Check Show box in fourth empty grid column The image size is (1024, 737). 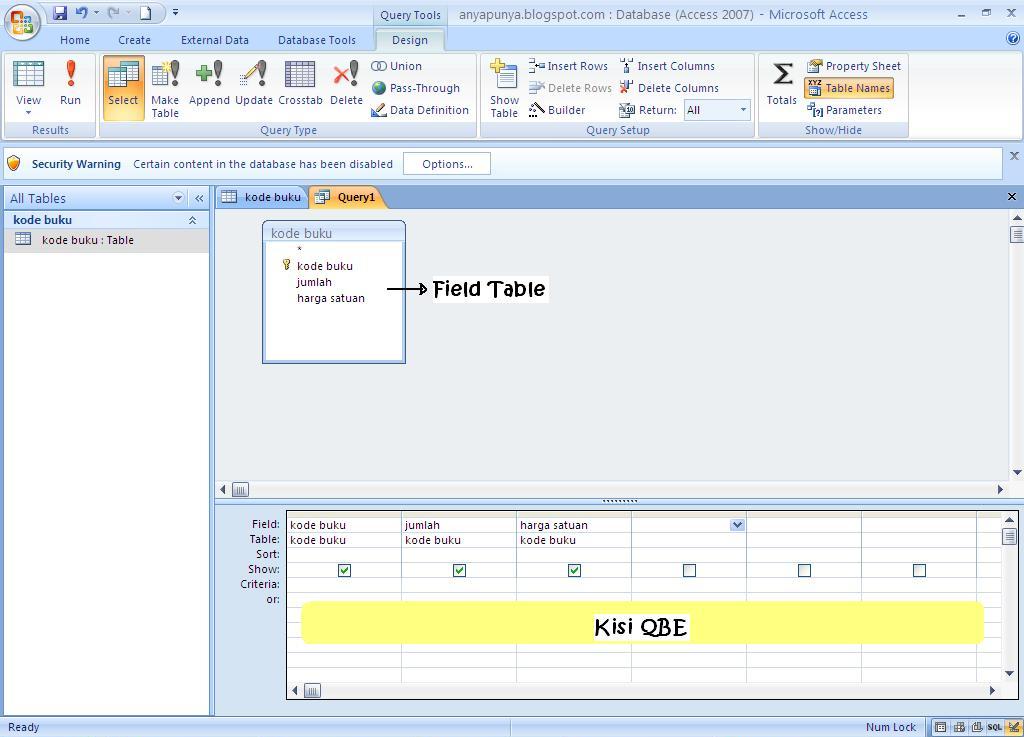tap(689, 571)
